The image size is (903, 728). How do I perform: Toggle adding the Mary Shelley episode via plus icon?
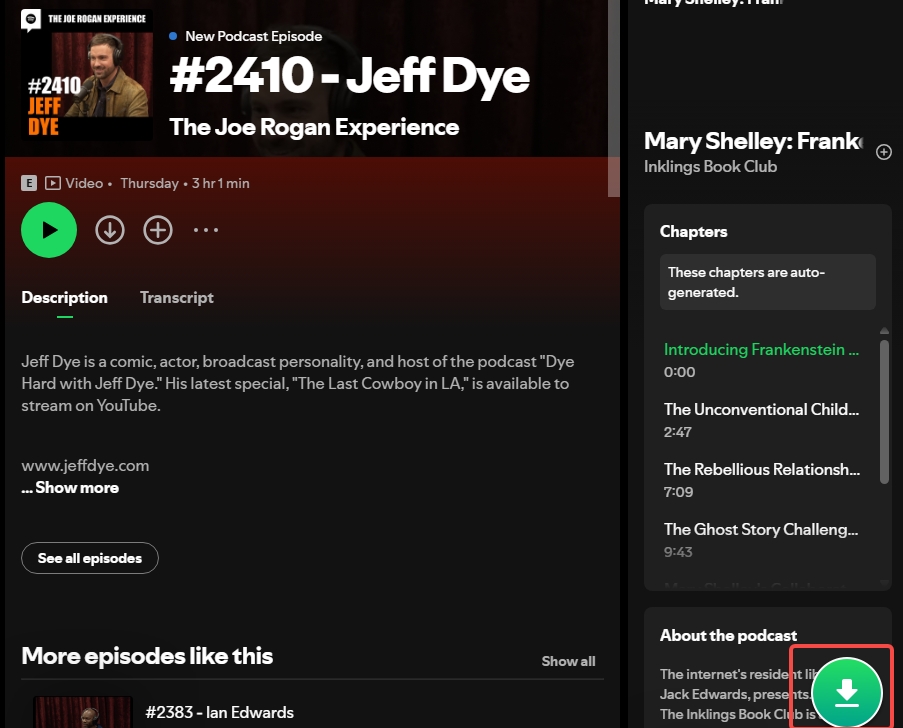[883, 151]
